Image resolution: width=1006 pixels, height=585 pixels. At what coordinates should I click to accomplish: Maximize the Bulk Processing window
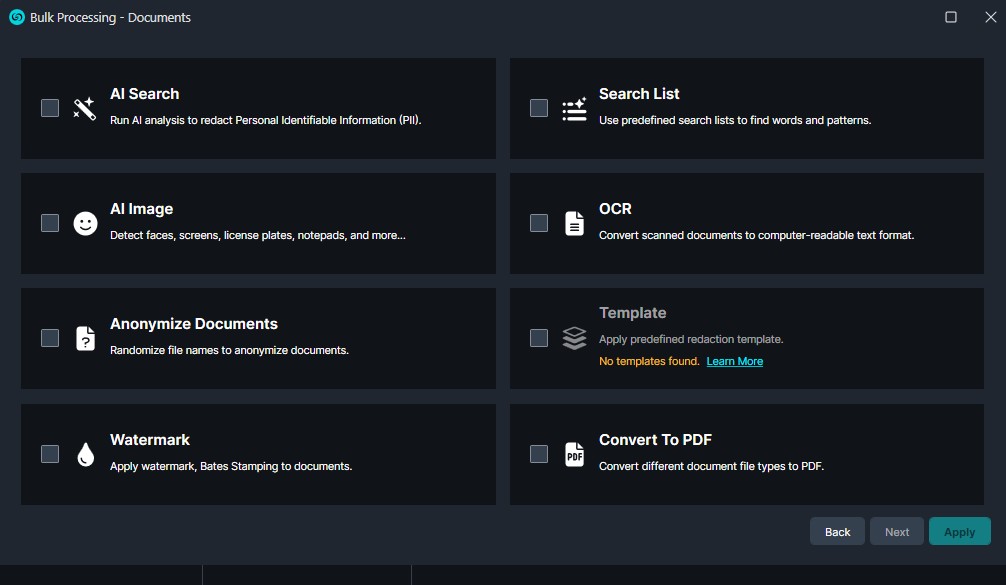(950, 17)
